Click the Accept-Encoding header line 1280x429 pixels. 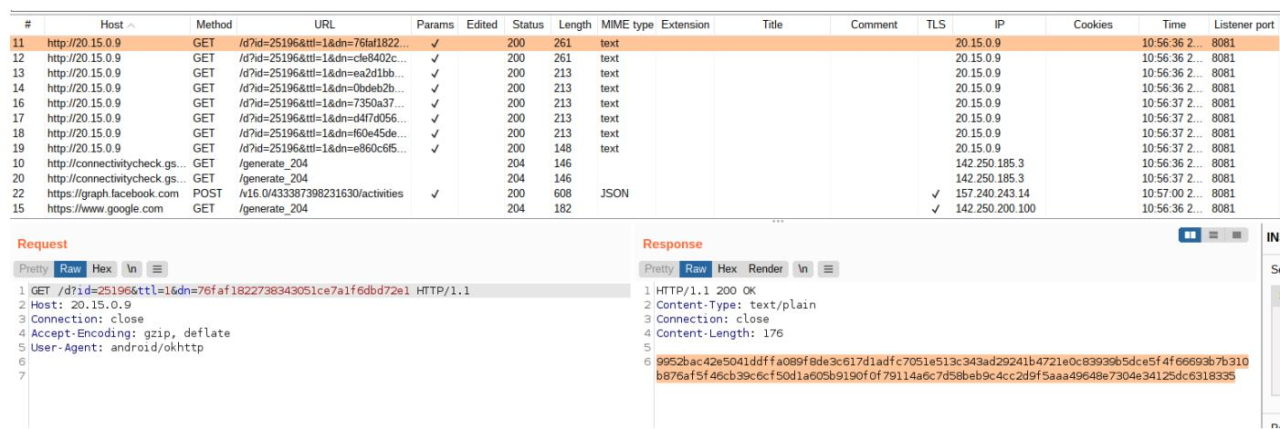(130, 333)
